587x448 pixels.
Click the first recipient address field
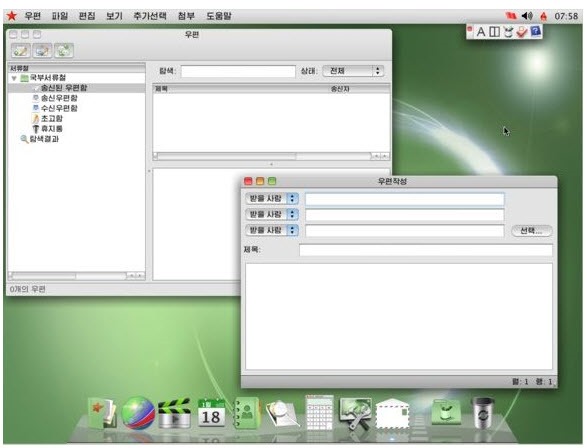(x=405, y=199)
